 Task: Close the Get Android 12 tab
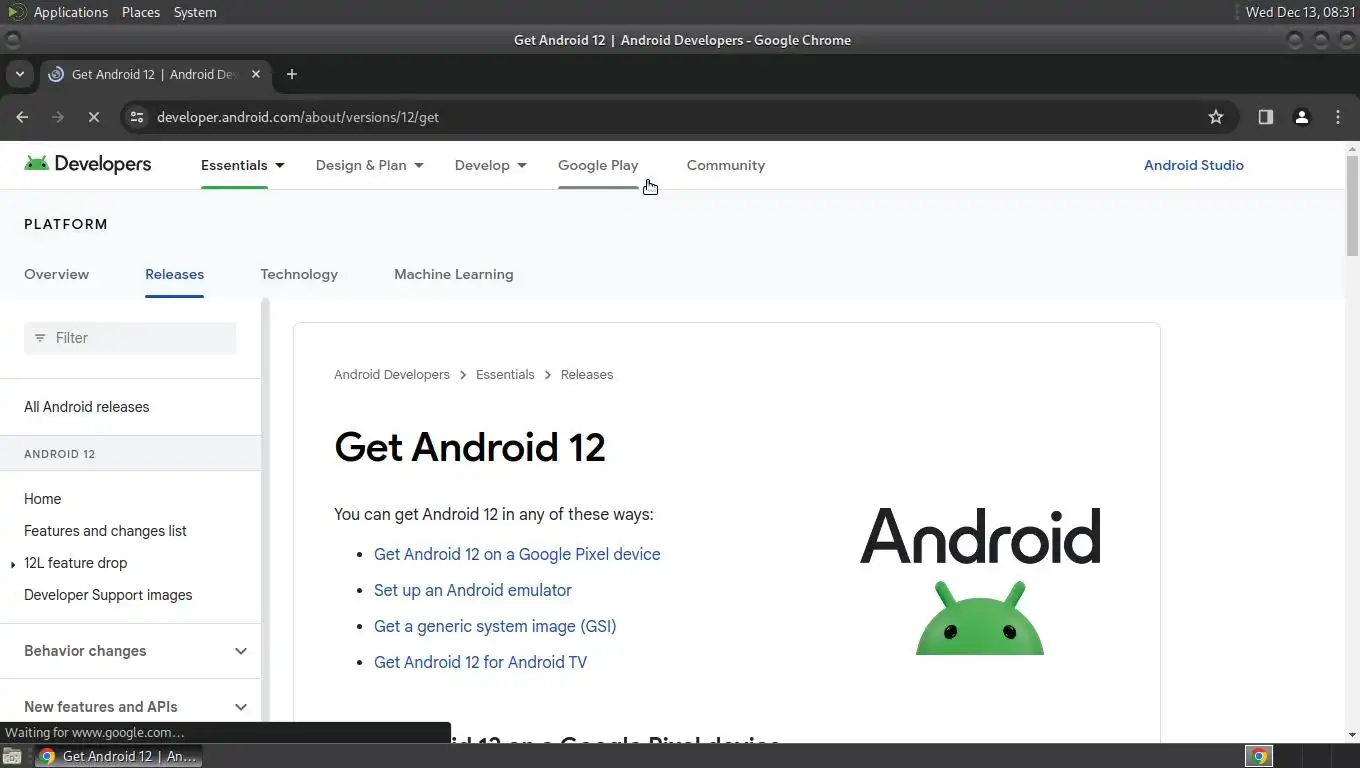coord(256,74)
